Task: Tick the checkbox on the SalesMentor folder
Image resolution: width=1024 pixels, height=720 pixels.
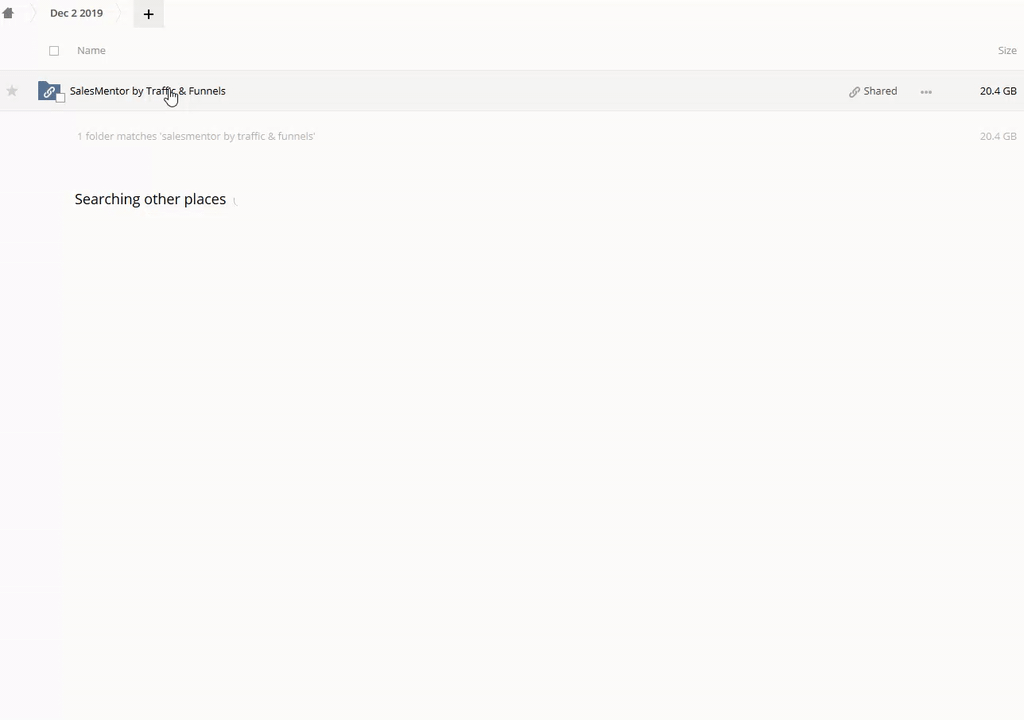Action: (x=60, y=98)
